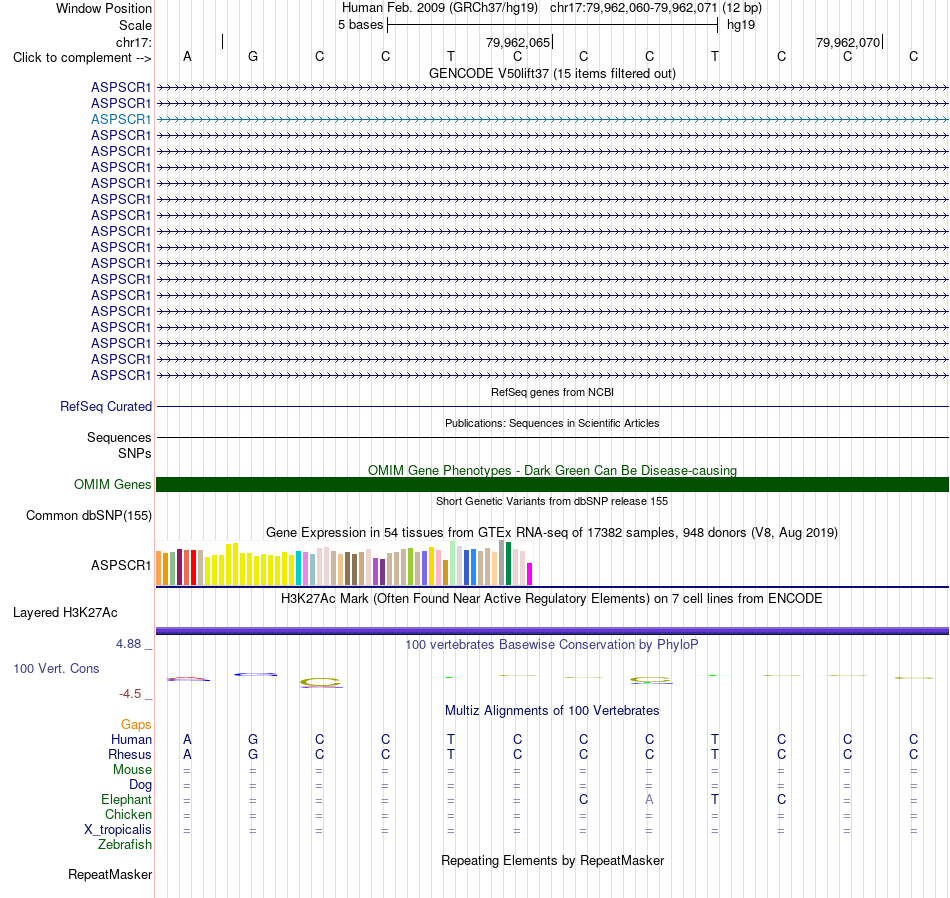Click the "chr17:" ruler label

click(x=134, y=42)
